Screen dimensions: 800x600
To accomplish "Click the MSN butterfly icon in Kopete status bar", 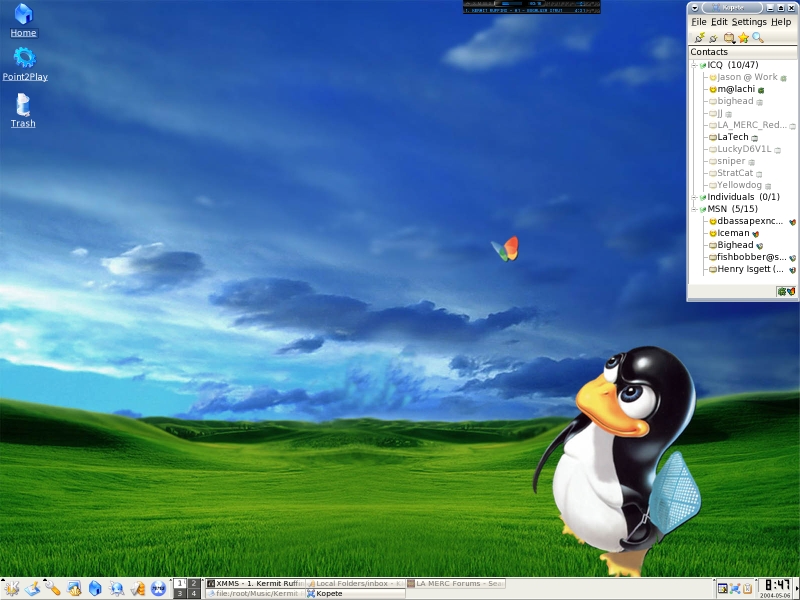I will [791, 291].
